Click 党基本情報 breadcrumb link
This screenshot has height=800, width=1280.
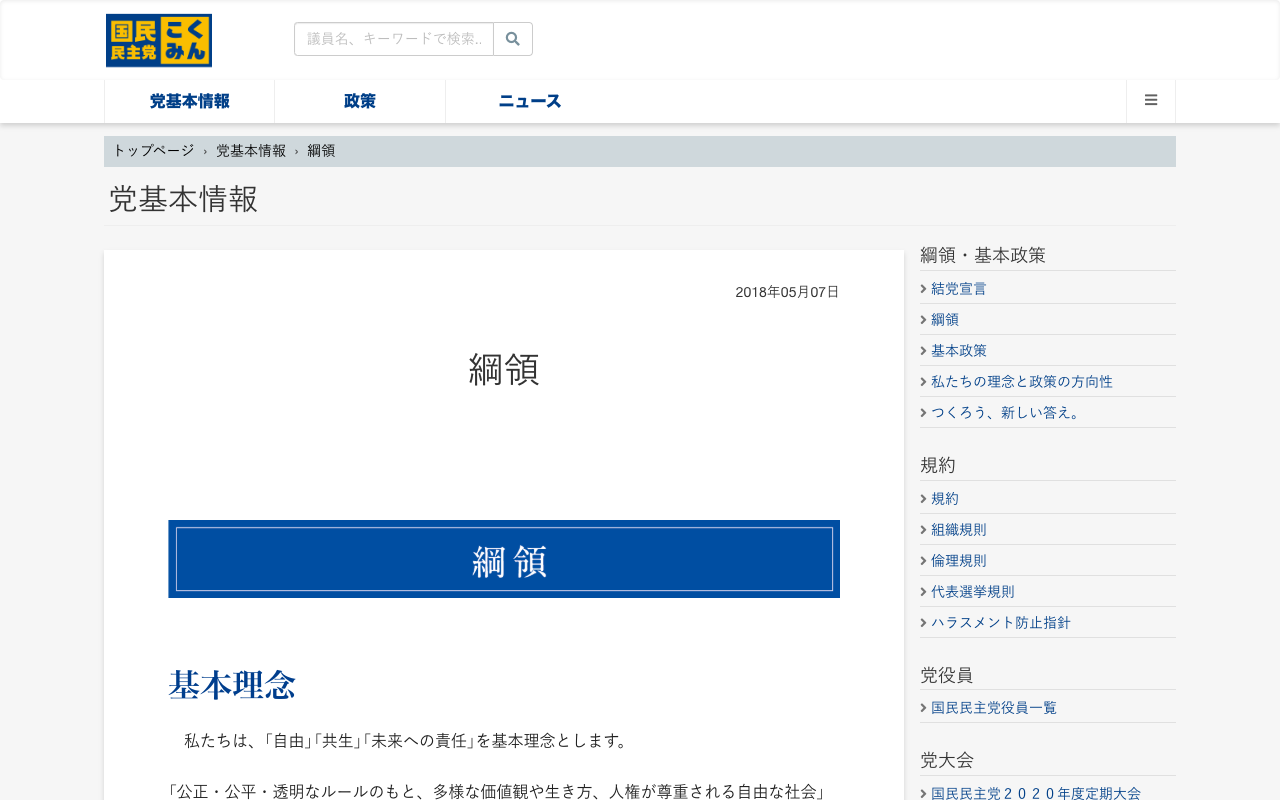pos(251,151)
